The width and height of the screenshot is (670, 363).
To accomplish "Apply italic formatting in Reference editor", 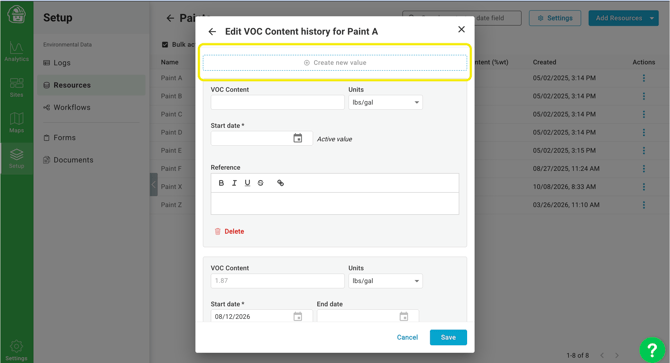I will (x=234, y=183).
